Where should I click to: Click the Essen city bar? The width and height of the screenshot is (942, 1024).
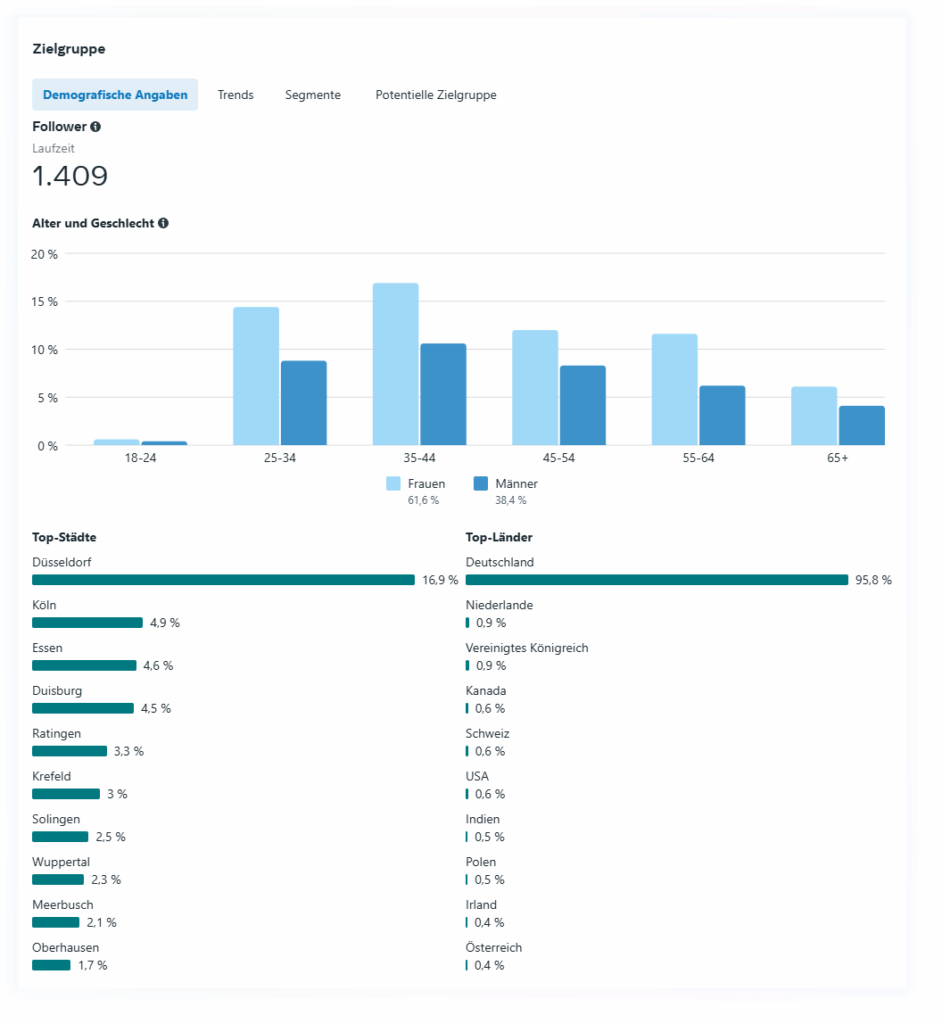[84, 666]
